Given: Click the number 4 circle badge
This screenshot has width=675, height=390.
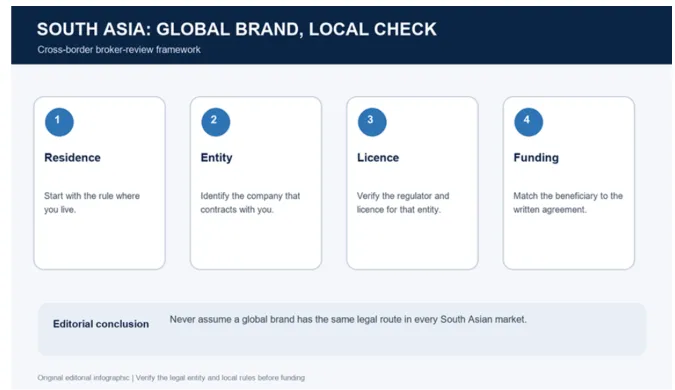Looking at the screenshot, I should 529,122.
